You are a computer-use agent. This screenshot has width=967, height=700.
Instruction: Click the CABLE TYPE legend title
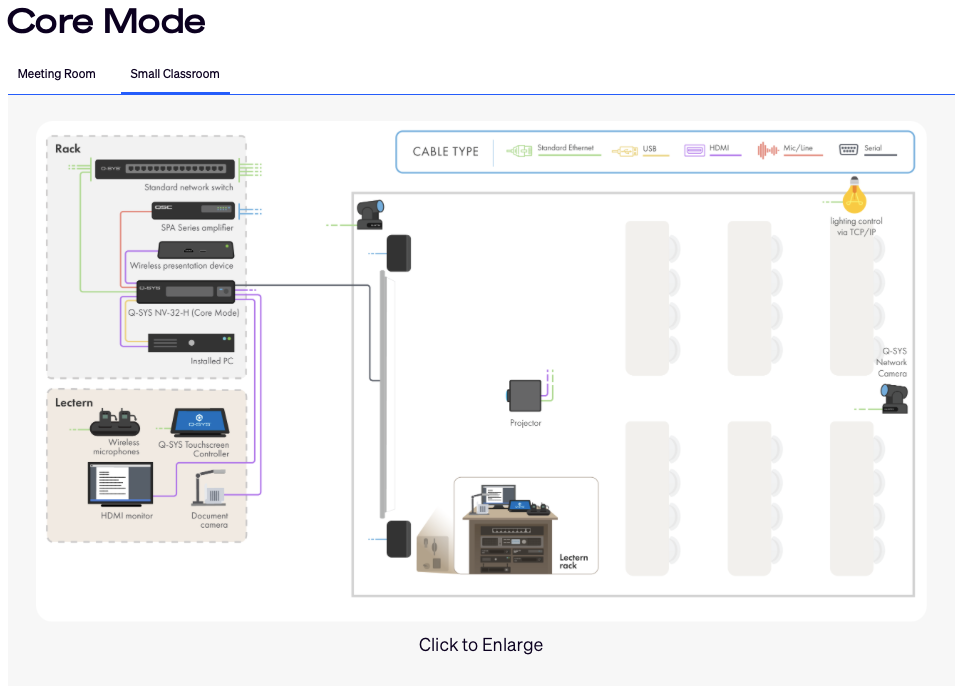pos(445,152)
